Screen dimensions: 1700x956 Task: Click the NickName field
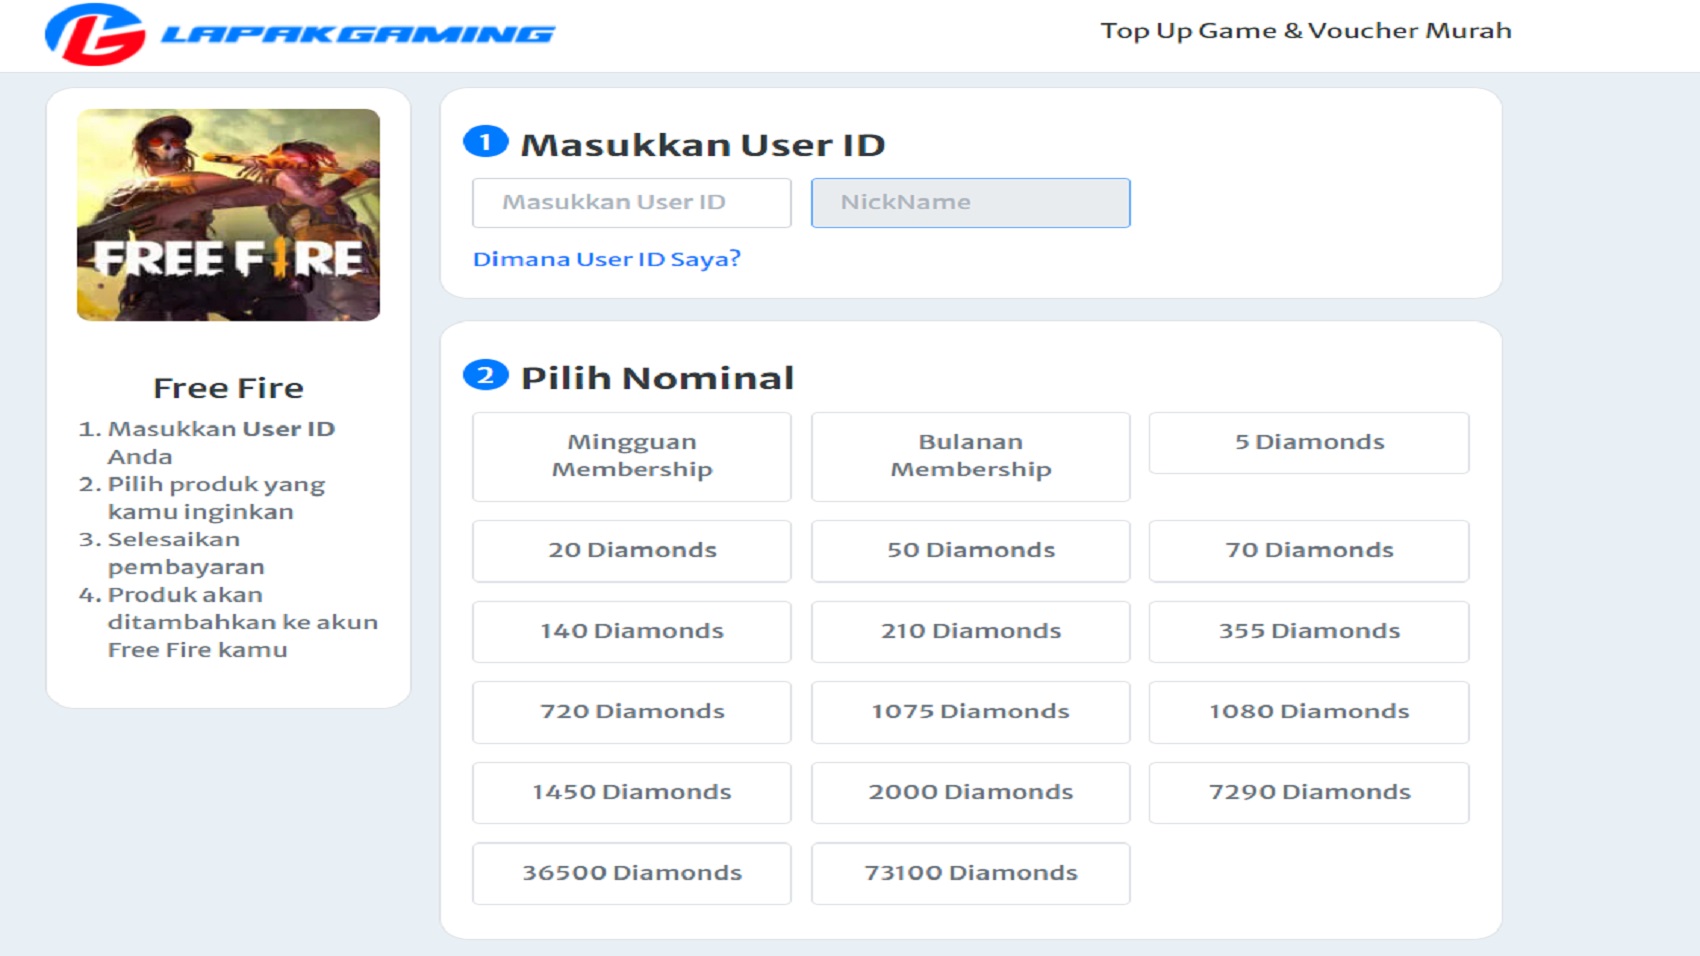pos(969,202)
